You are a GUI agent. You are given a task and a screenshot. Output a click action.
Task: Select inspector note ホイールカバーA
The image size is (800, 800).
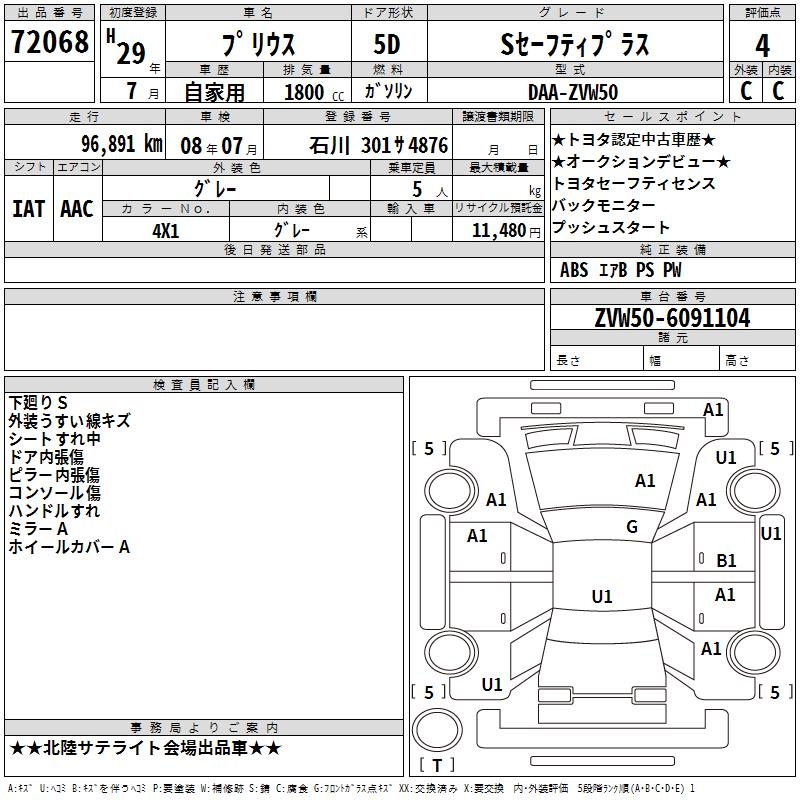tap(69, 547)
